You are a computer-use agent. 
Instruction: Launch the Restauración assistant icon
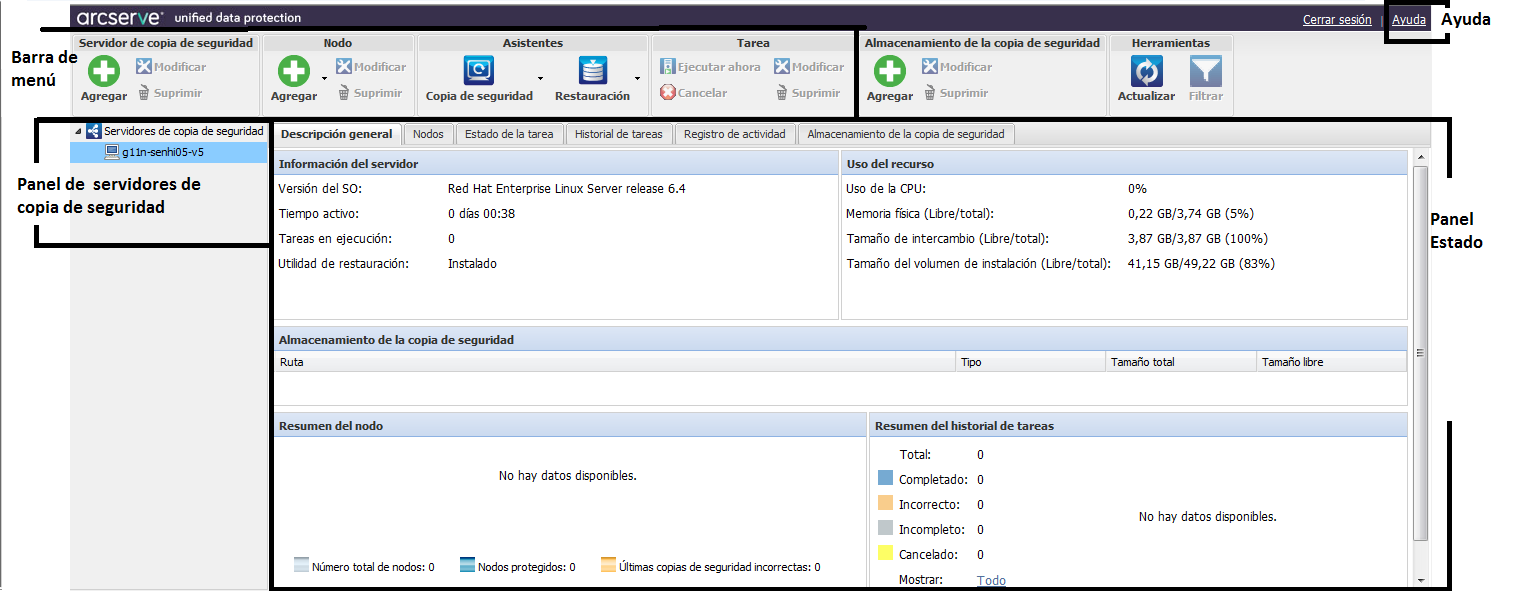(593, 71)
